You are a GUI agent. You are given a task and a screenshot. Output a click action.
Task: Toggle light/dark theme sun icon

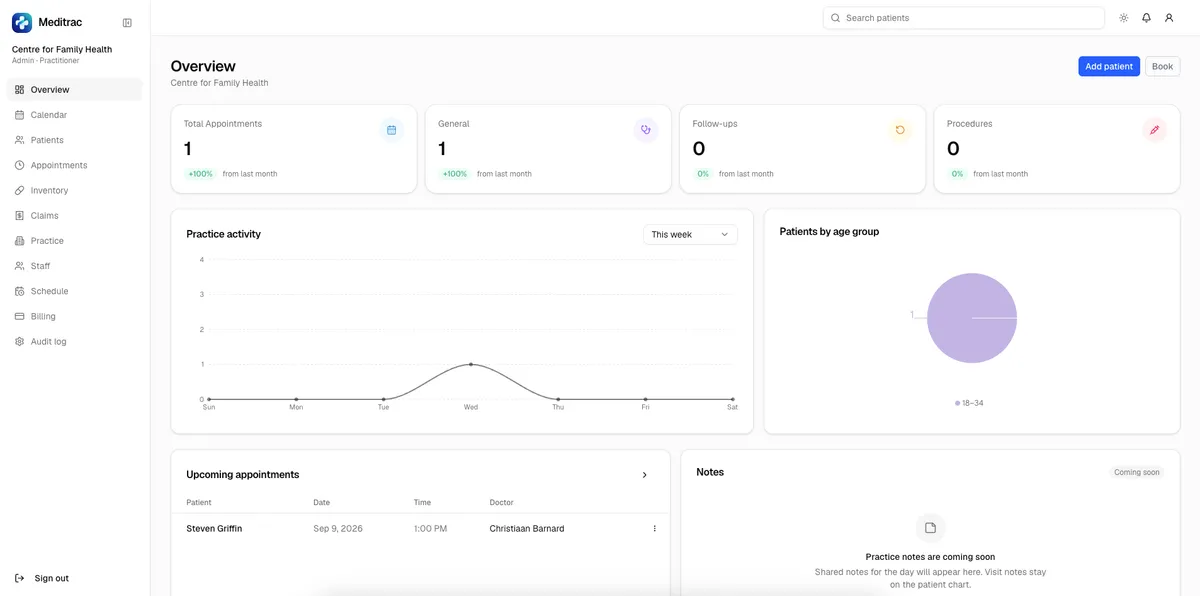coord(1124,18)
